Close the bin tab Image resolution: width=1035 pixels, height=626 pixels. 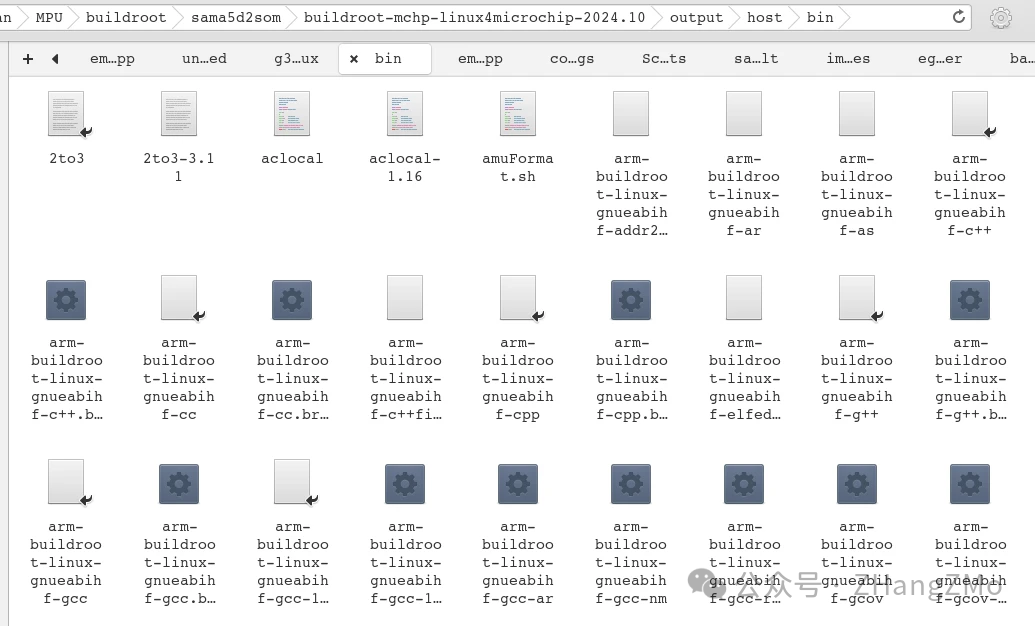(354, 59)
